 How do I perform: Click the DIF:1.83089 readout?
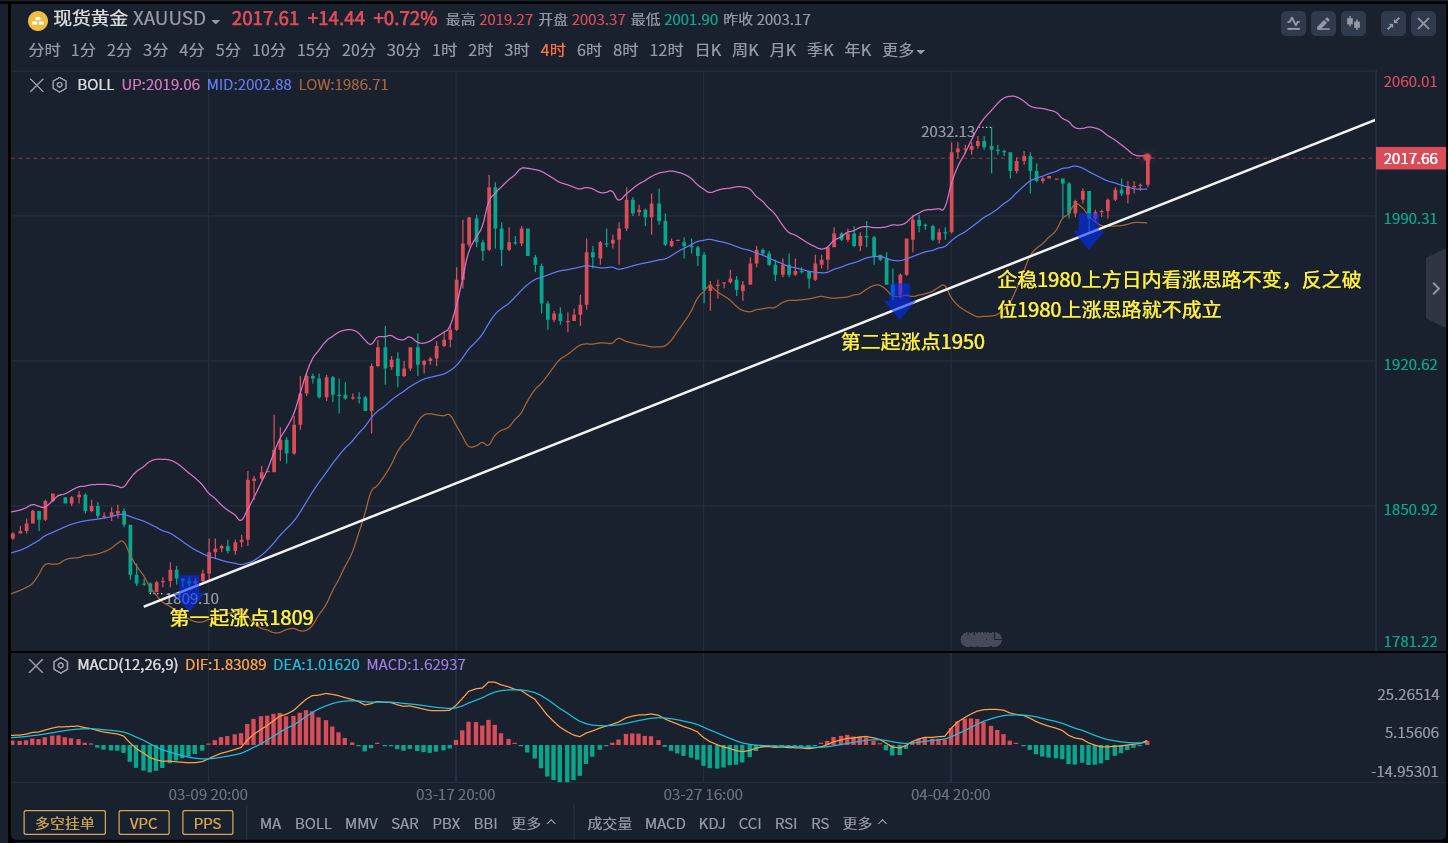point(225,665)
